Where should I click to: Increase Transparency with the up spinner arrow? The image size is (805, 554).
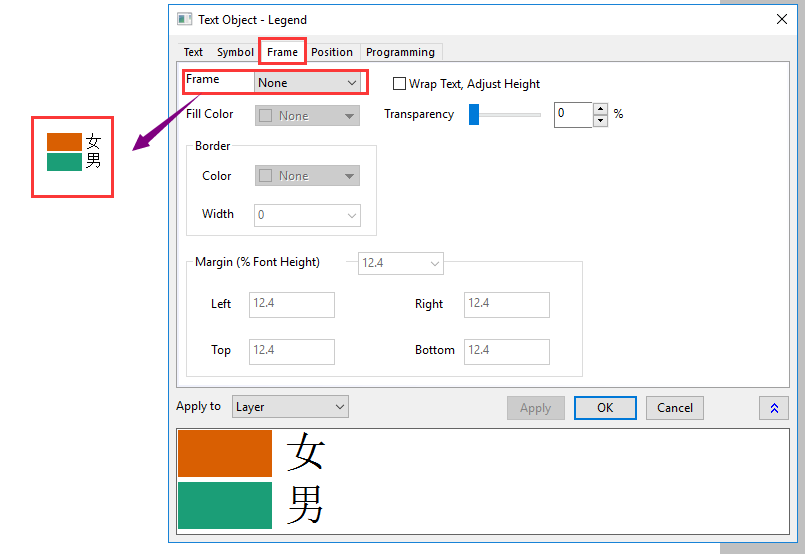(x=600, y=109)
